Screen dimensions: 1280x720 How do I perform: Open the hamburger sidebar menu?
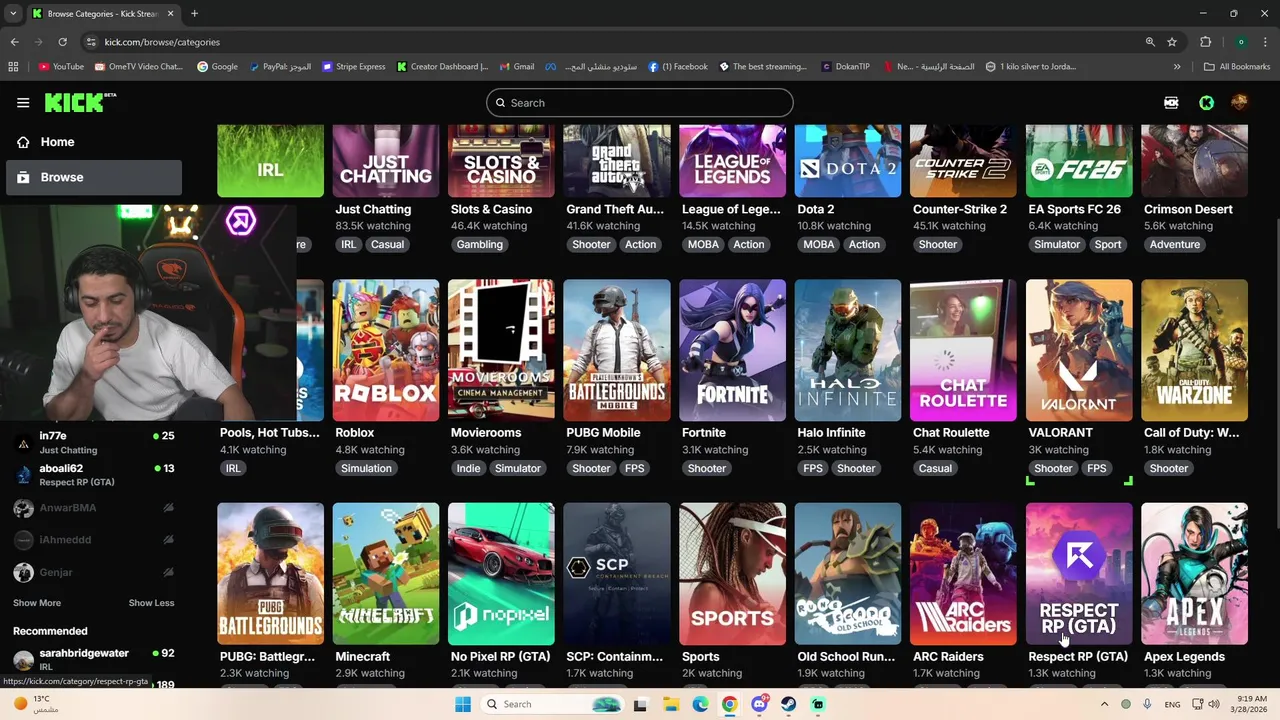[x=23, y=103]
